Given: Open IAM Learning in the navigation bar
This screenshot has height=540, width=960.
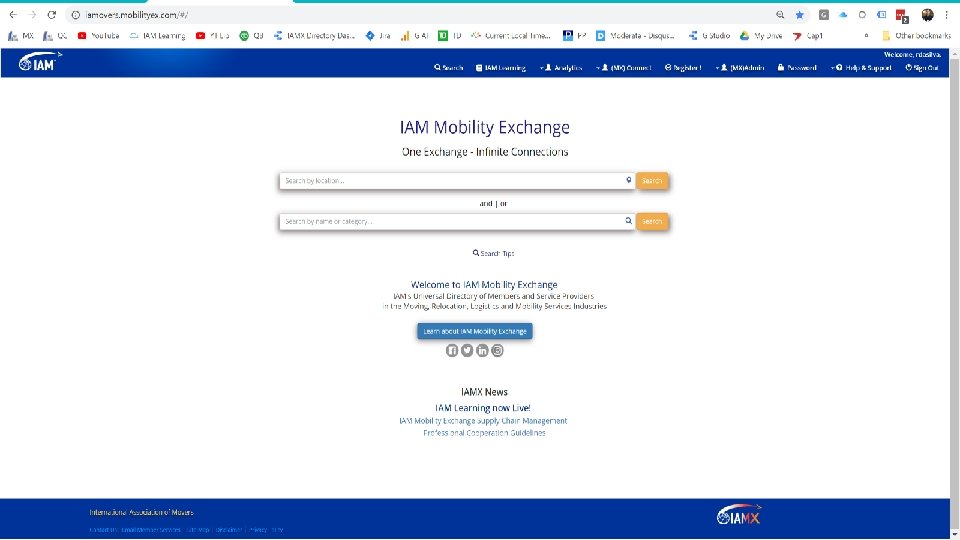Looking at the screenshot, I should (501, 68).
